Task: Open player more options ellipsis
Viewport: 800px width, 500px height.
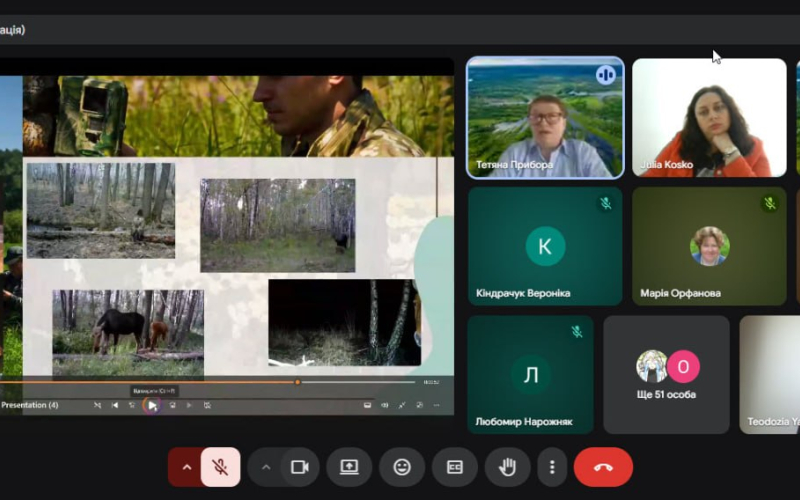Action: (436, 405)
